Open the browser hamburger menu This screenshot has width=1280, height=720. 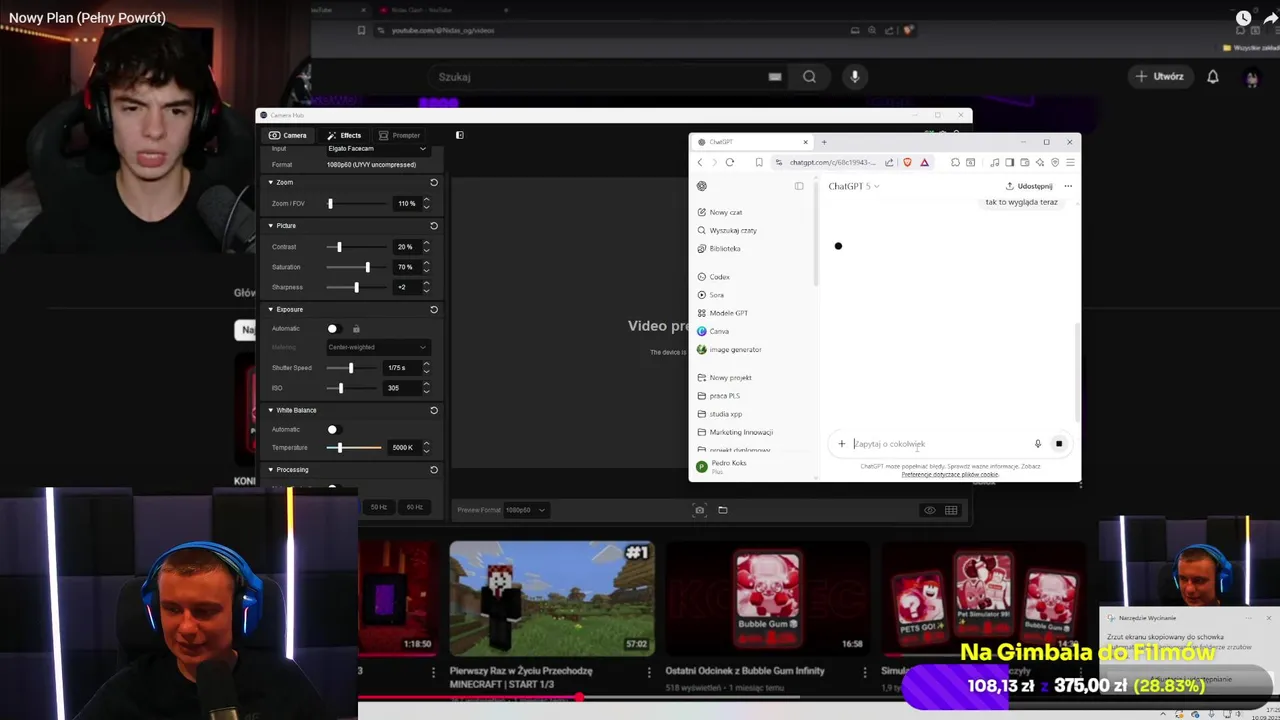click(1070, 162)
